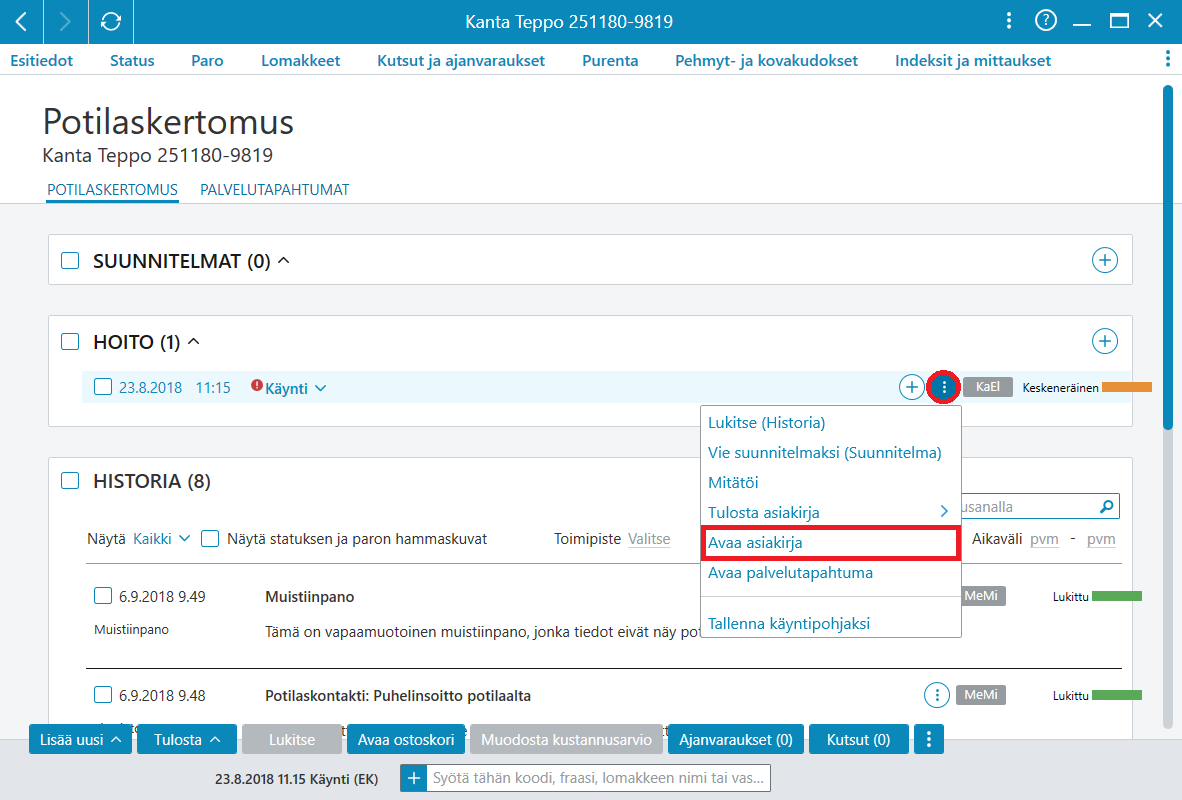Click red warning icon beside Käynti
Viewport: 1182px width, 800px height.
coord(256,385)
